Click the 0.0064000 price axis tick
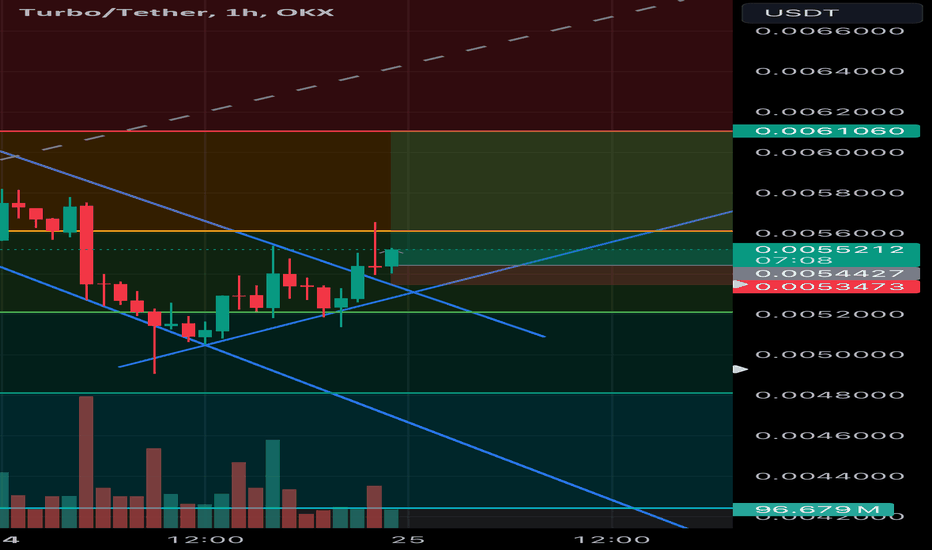Image resolution: width=932 pixels, height=550 pixels. 830,71
